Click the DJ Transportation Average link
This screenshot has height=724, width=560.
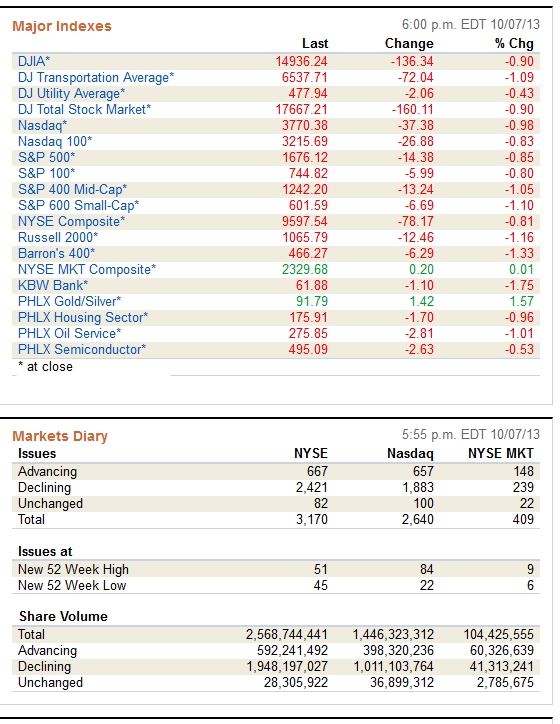click(x=96, y=77)
